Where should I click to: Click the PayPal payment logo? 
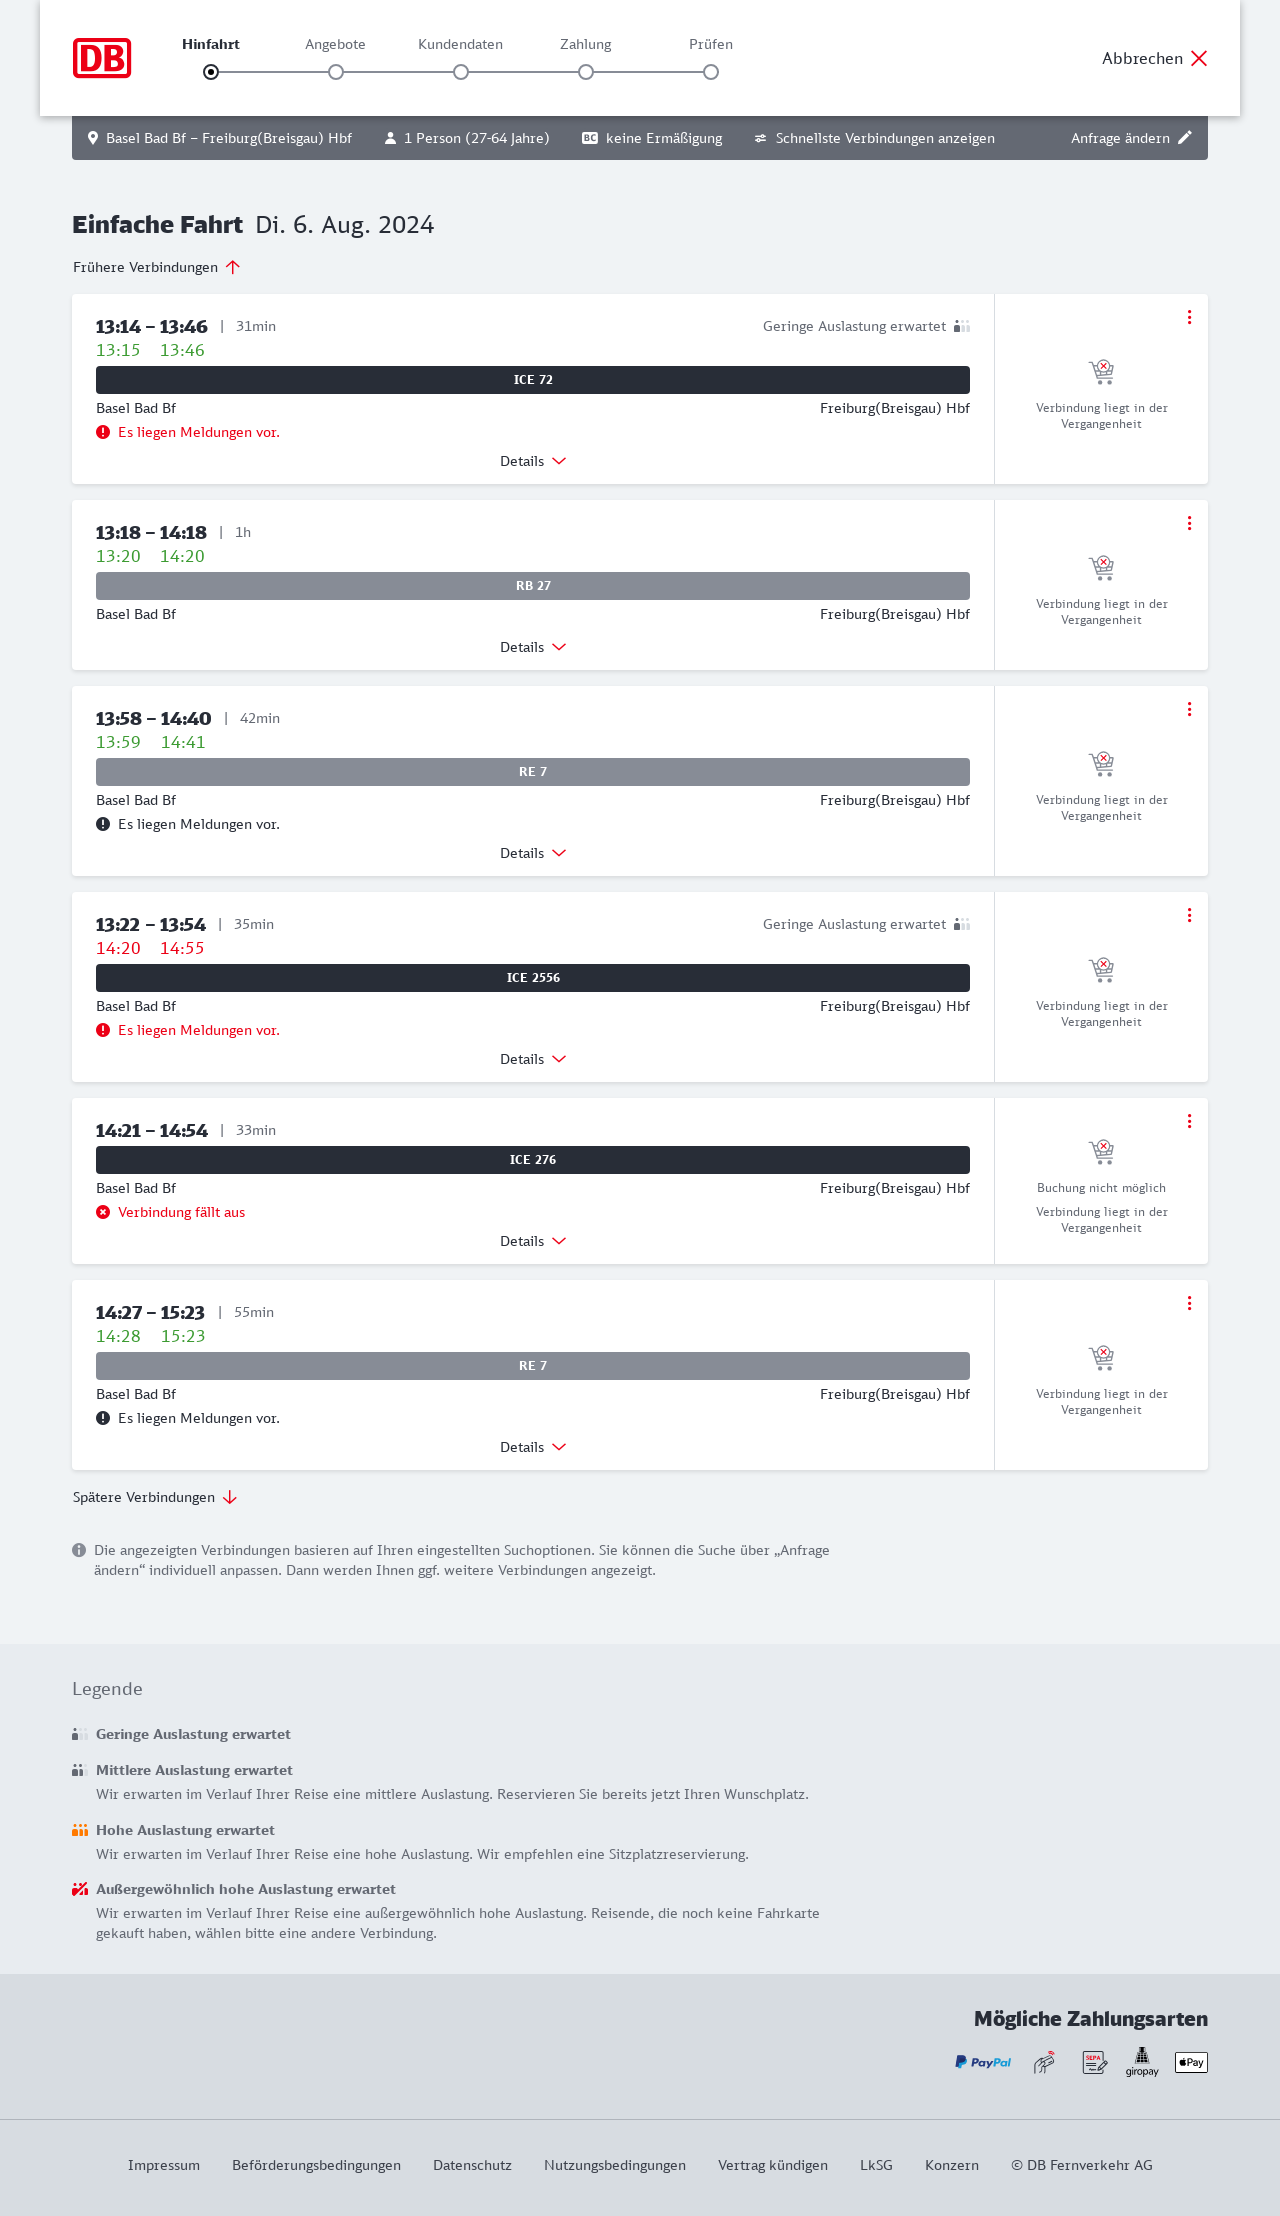[983, 2062]
